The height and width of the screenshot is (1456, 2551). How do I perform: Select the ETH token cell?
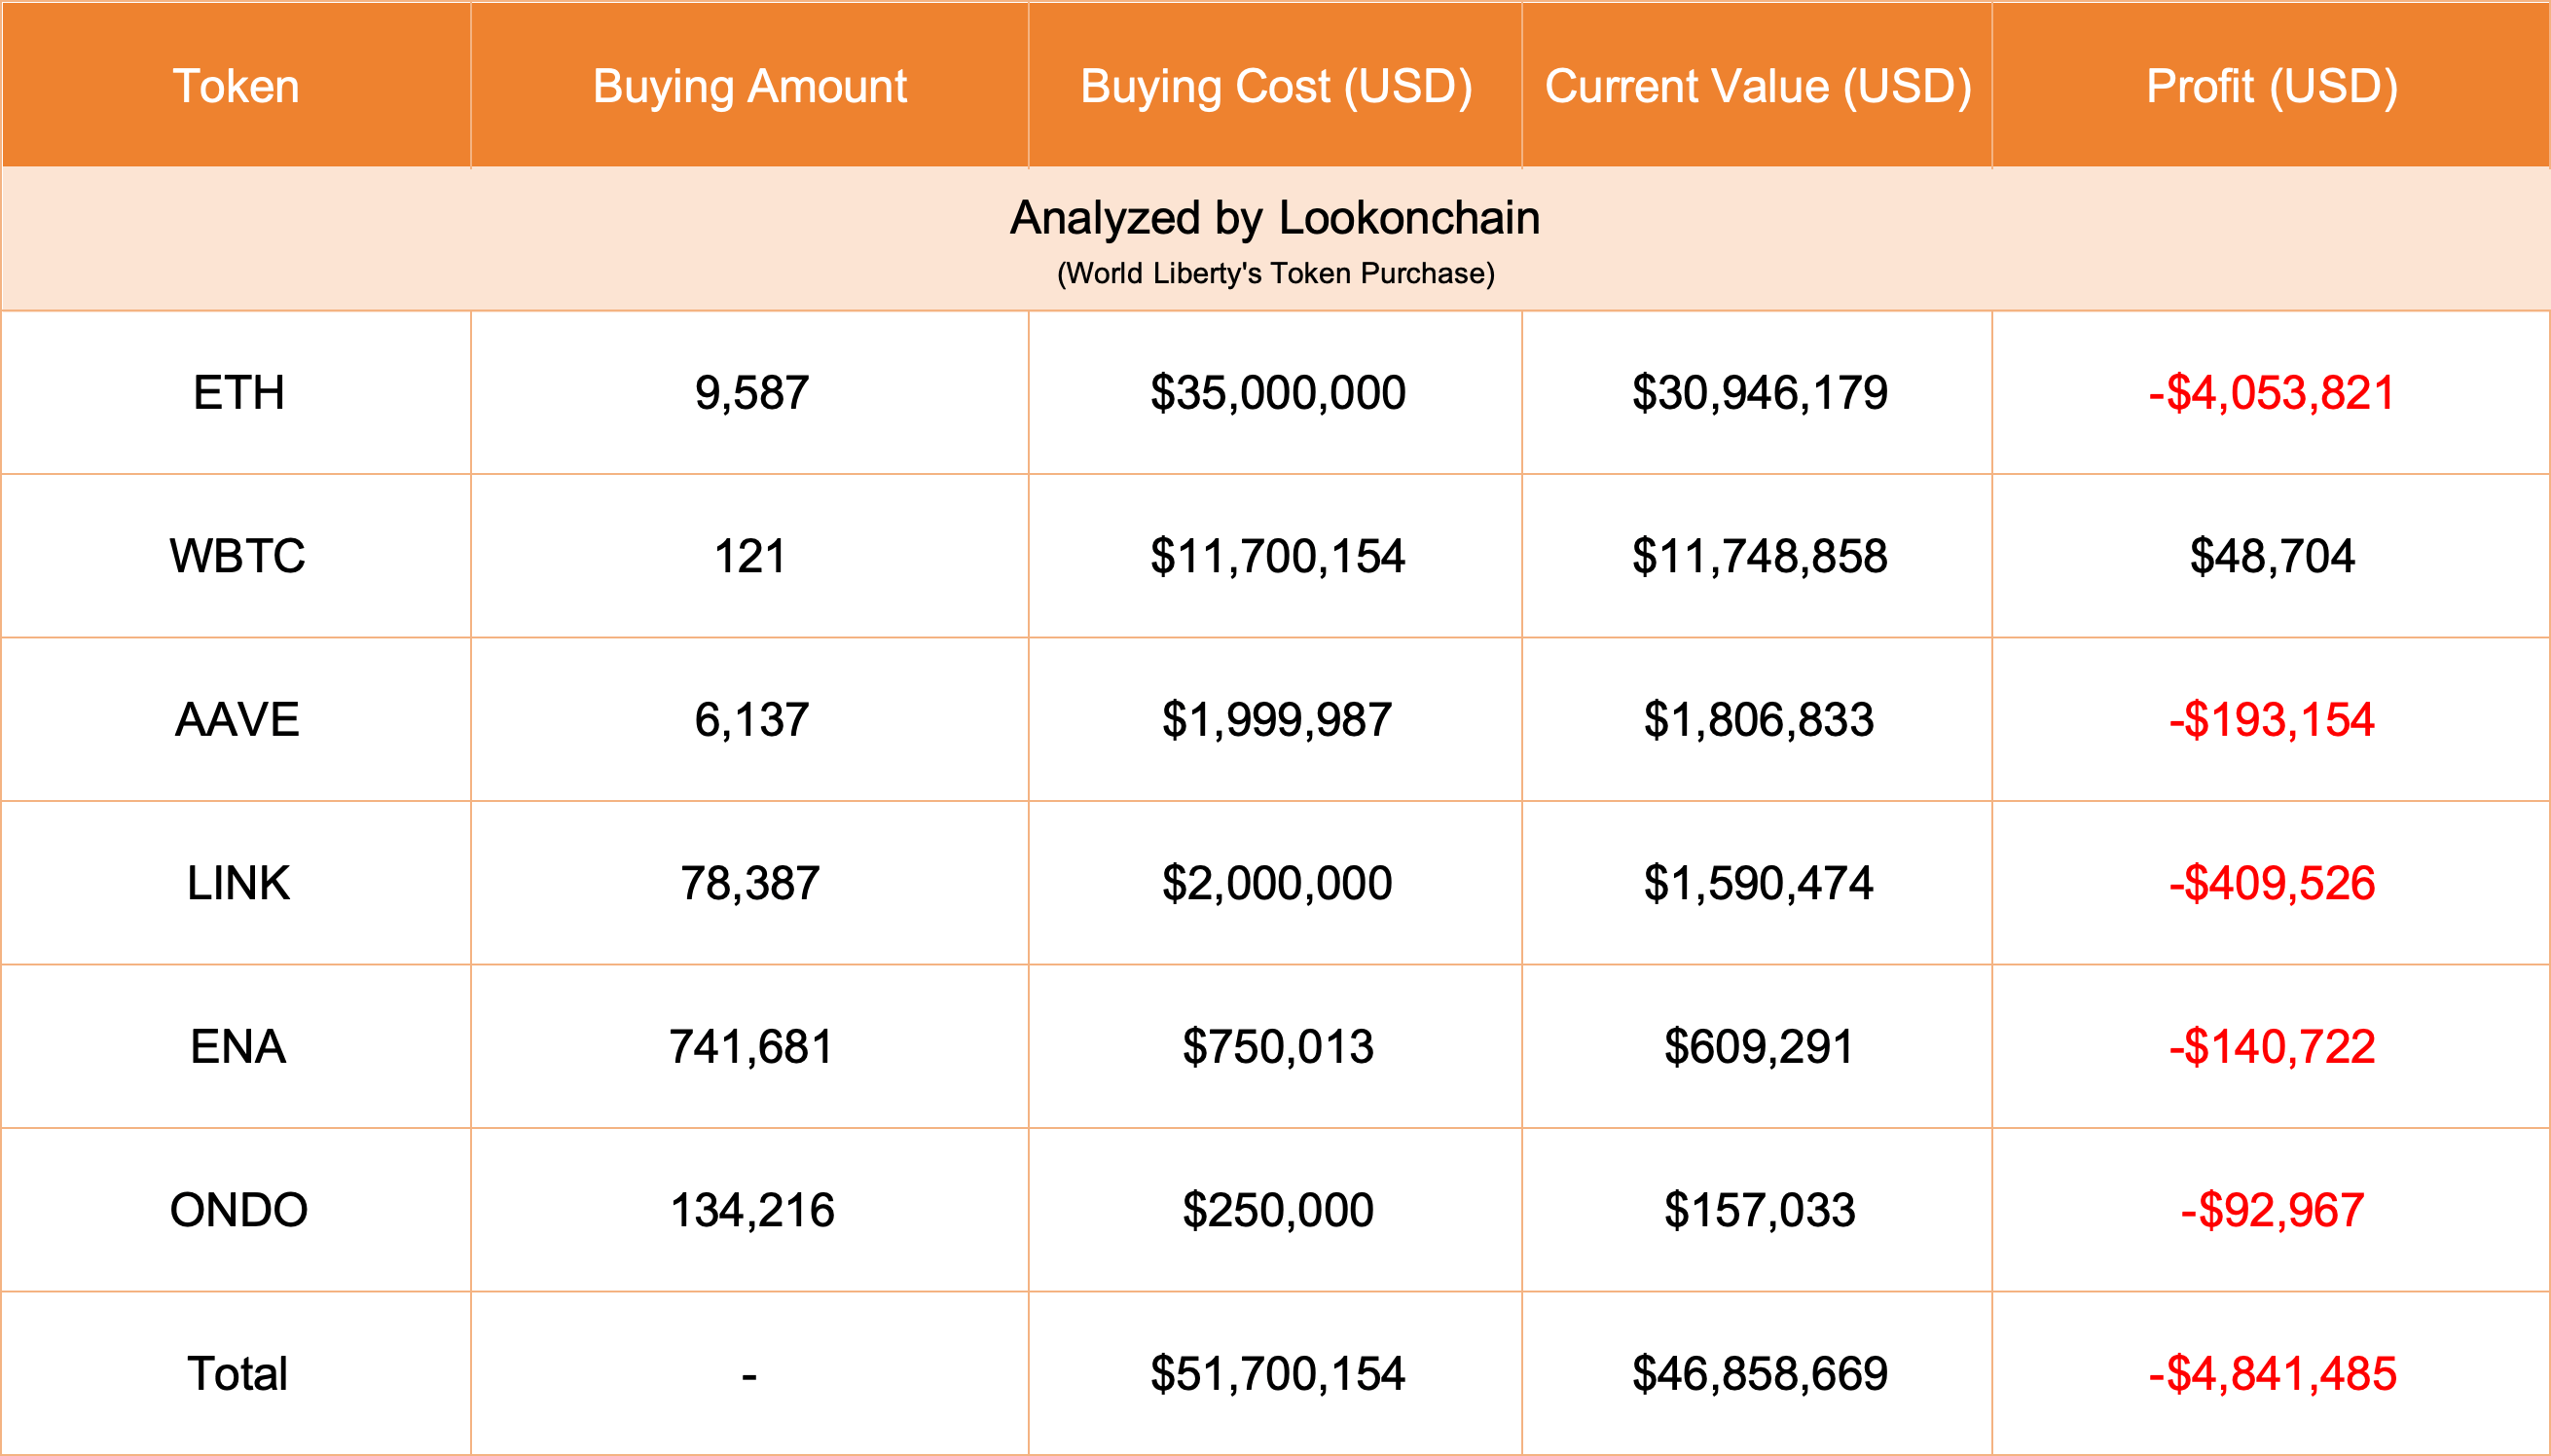[x=238, y=392]
